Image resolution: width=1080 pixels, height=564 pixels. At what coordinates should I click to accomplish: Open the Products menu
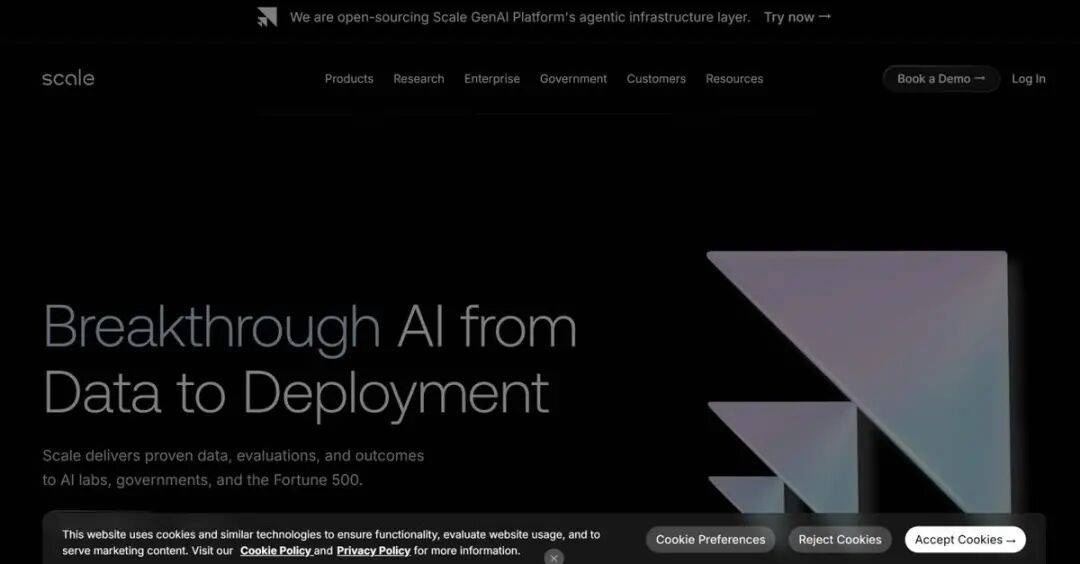tap(349, 79)
